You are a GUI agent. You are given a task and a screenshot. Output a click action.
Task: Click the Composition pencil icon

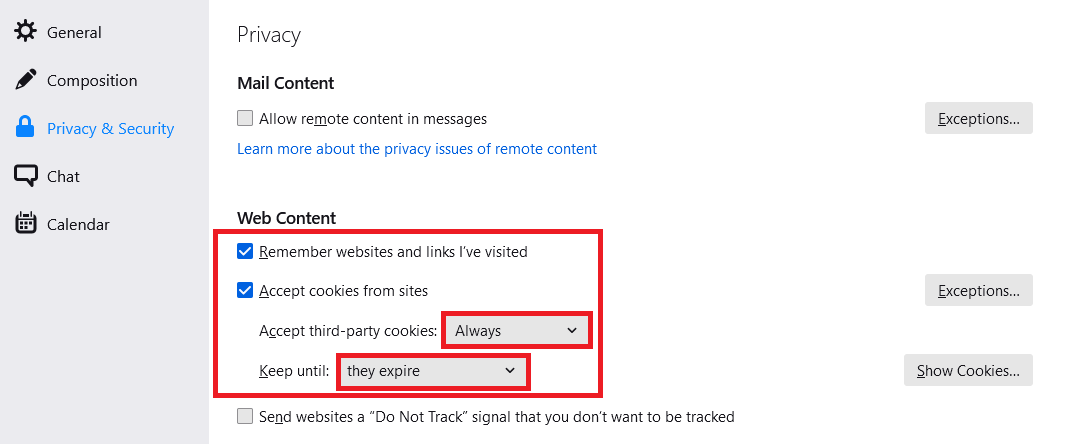(25, 80)
